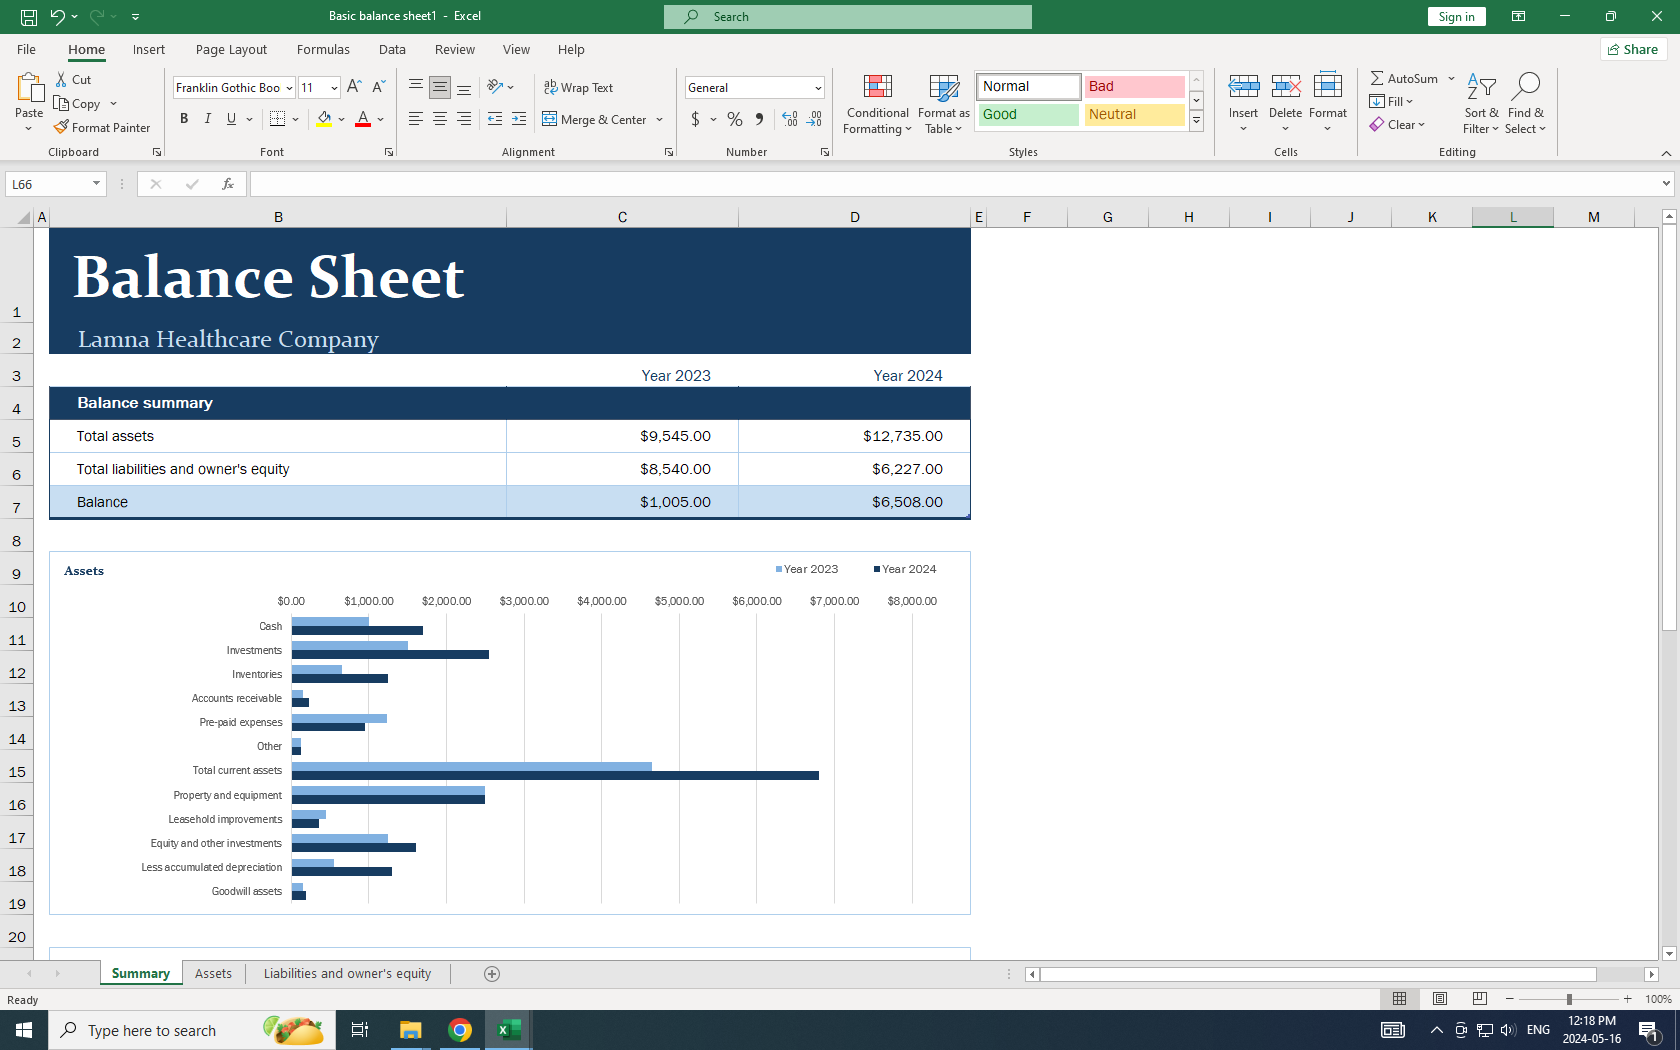Click the Percent Style icon
Screen dimensions: 1680x1050
pyautogui.click(x=735, y=119)
